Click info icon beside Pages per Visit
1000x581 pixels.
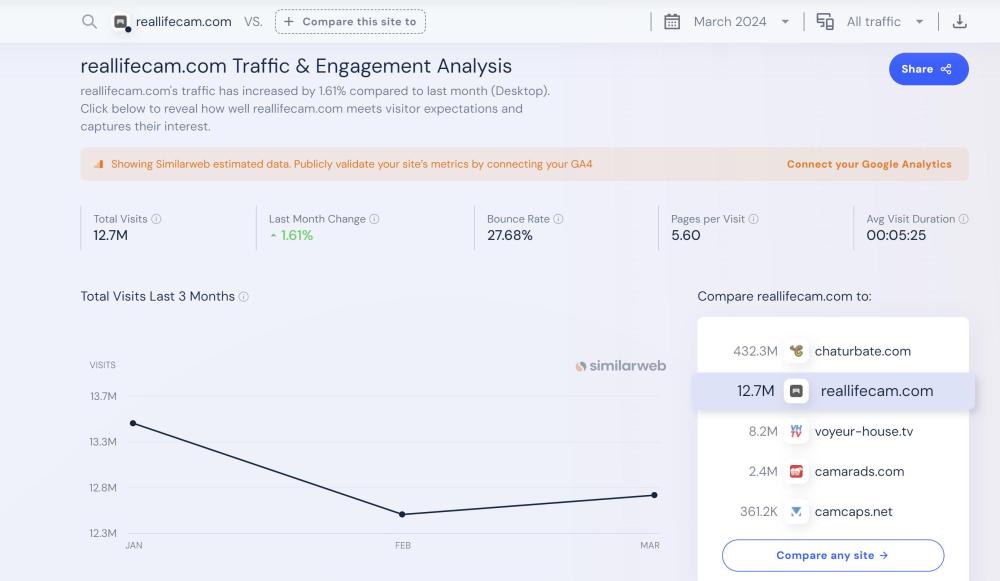(753, 219)
